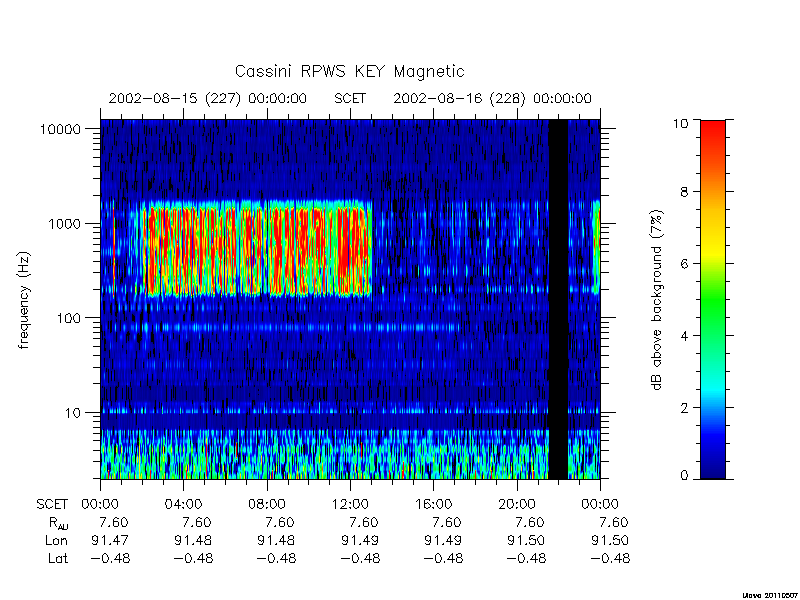Select the 10000 frequency axis label
The width and height of the screenshot is (800, 600).
60,130
